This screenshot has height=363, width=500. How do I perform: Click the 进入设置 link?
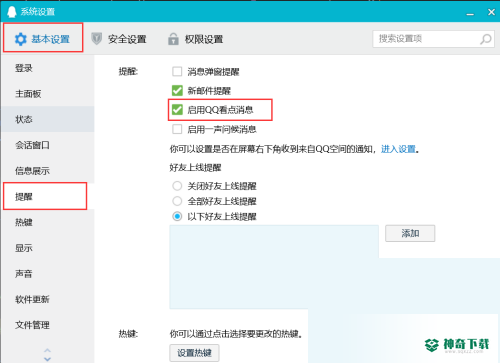pos(398,149)
